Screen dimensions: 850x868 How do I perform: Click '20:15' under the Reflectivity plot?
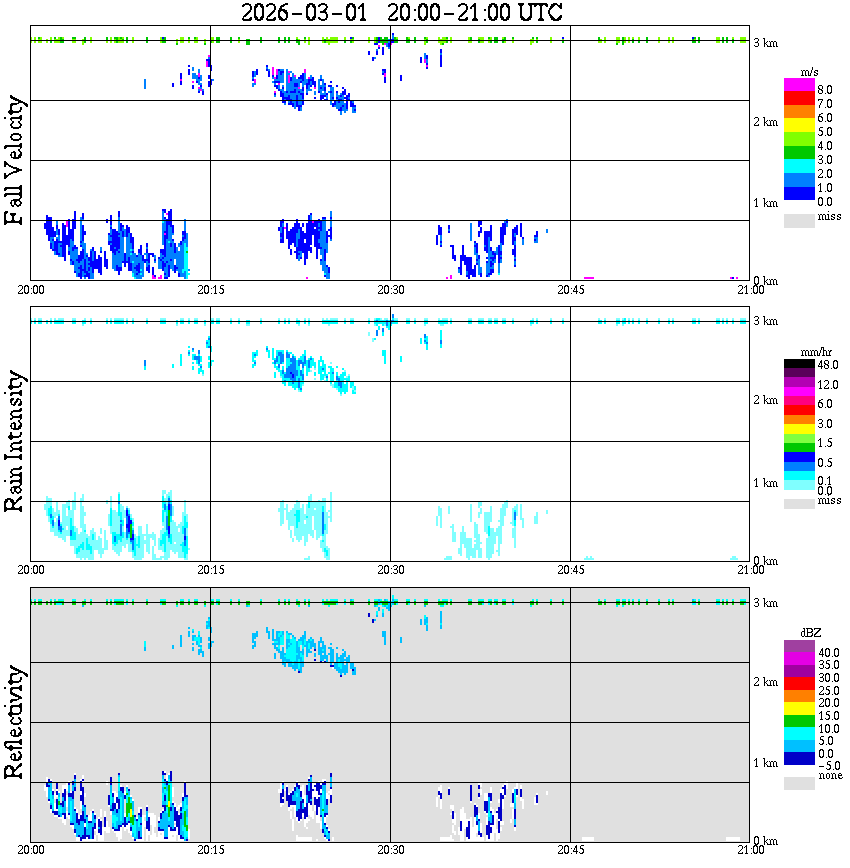[x=211, y=851]
